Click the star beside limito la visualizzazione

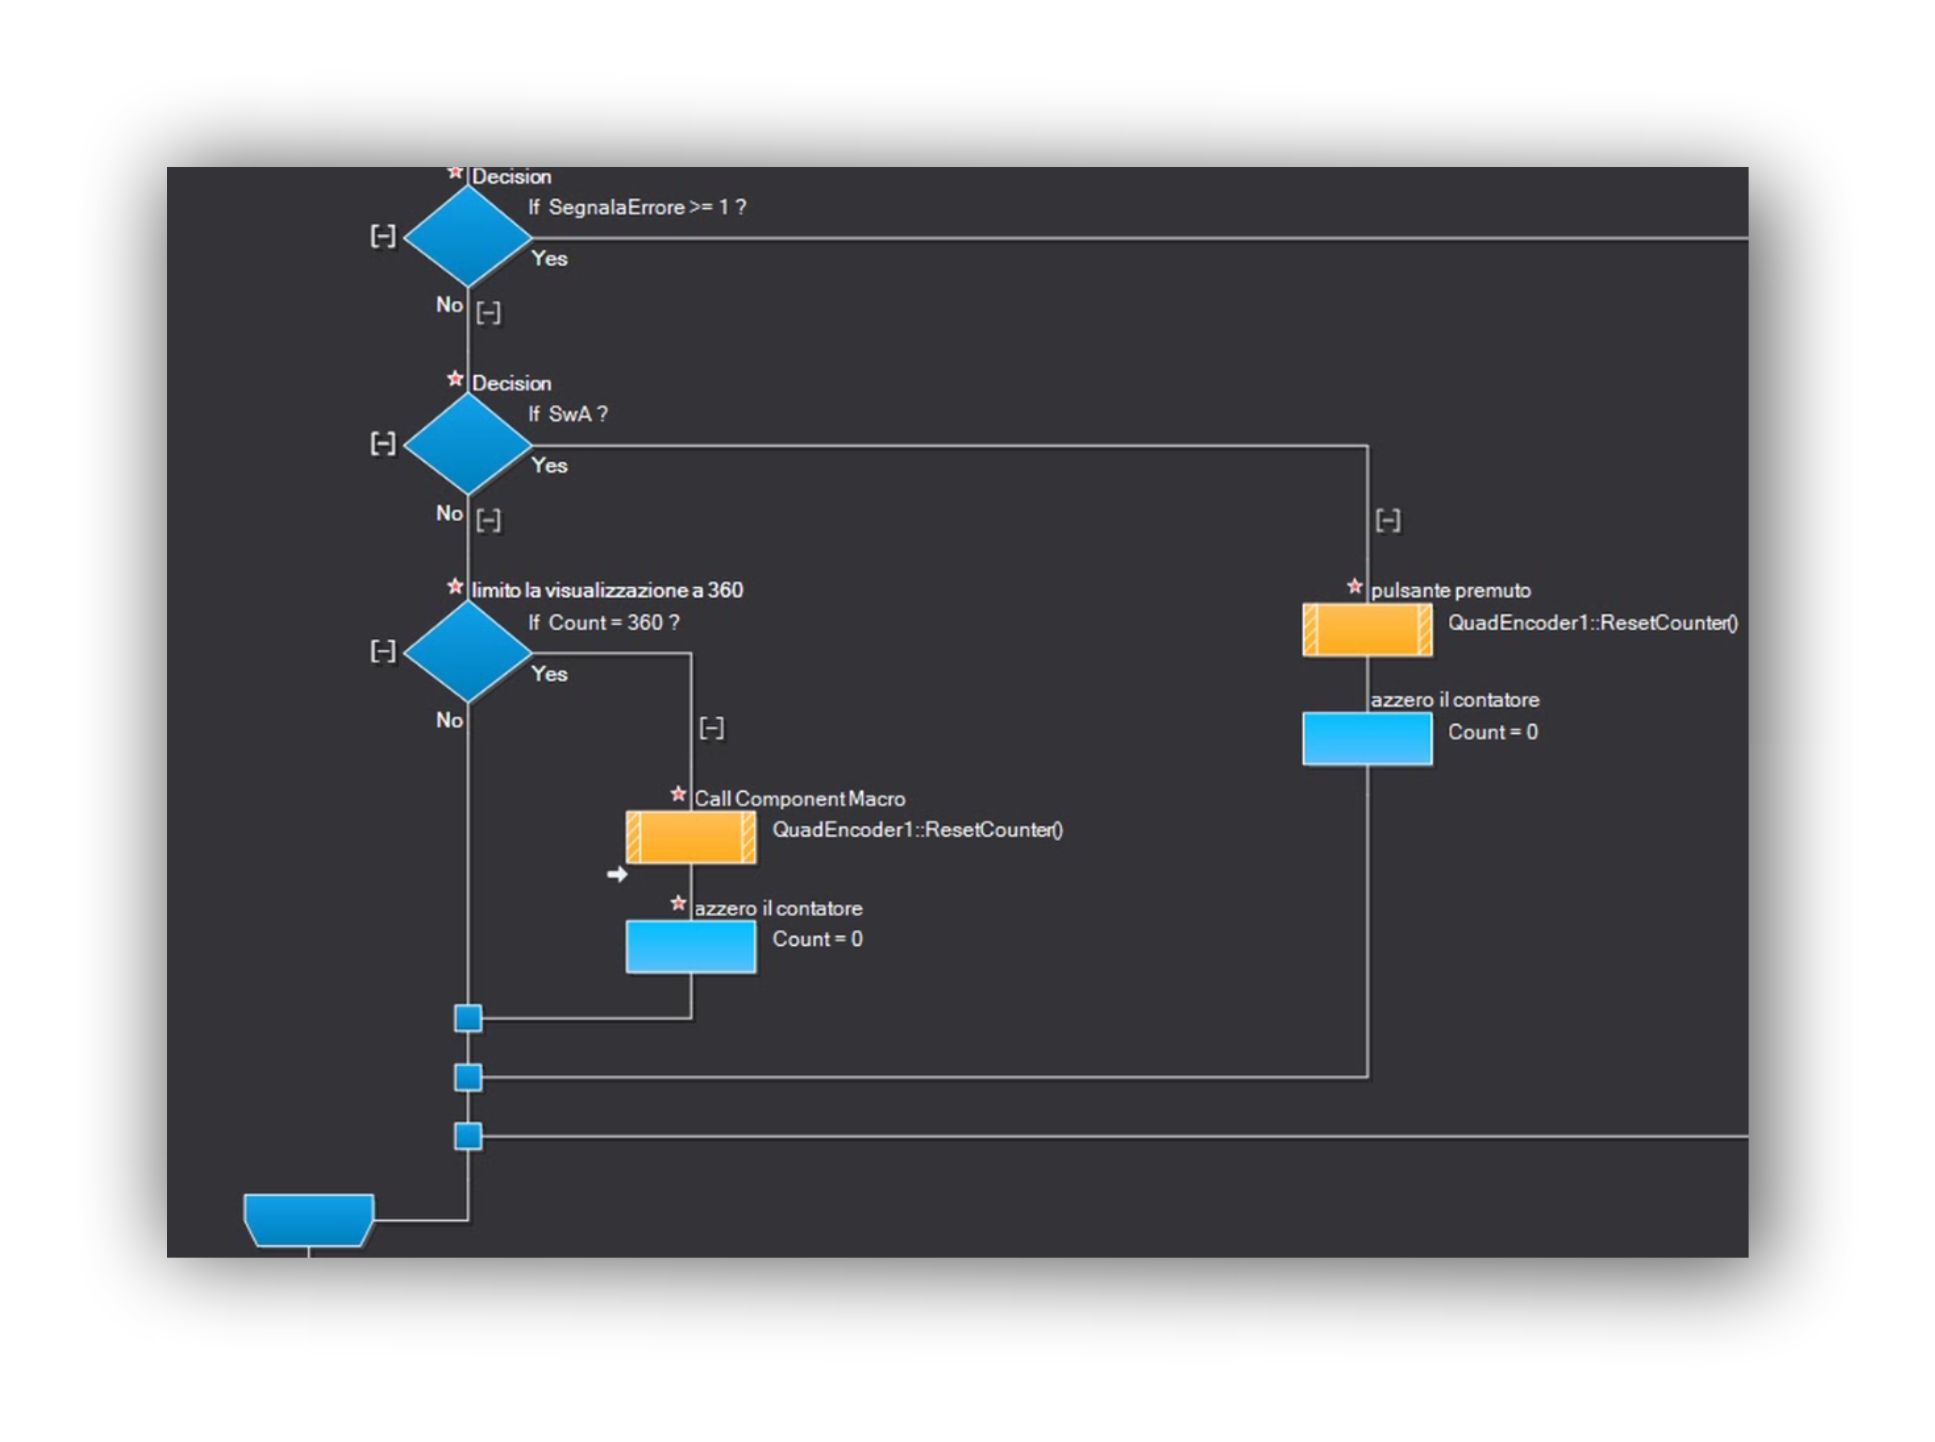coord(455,587)
